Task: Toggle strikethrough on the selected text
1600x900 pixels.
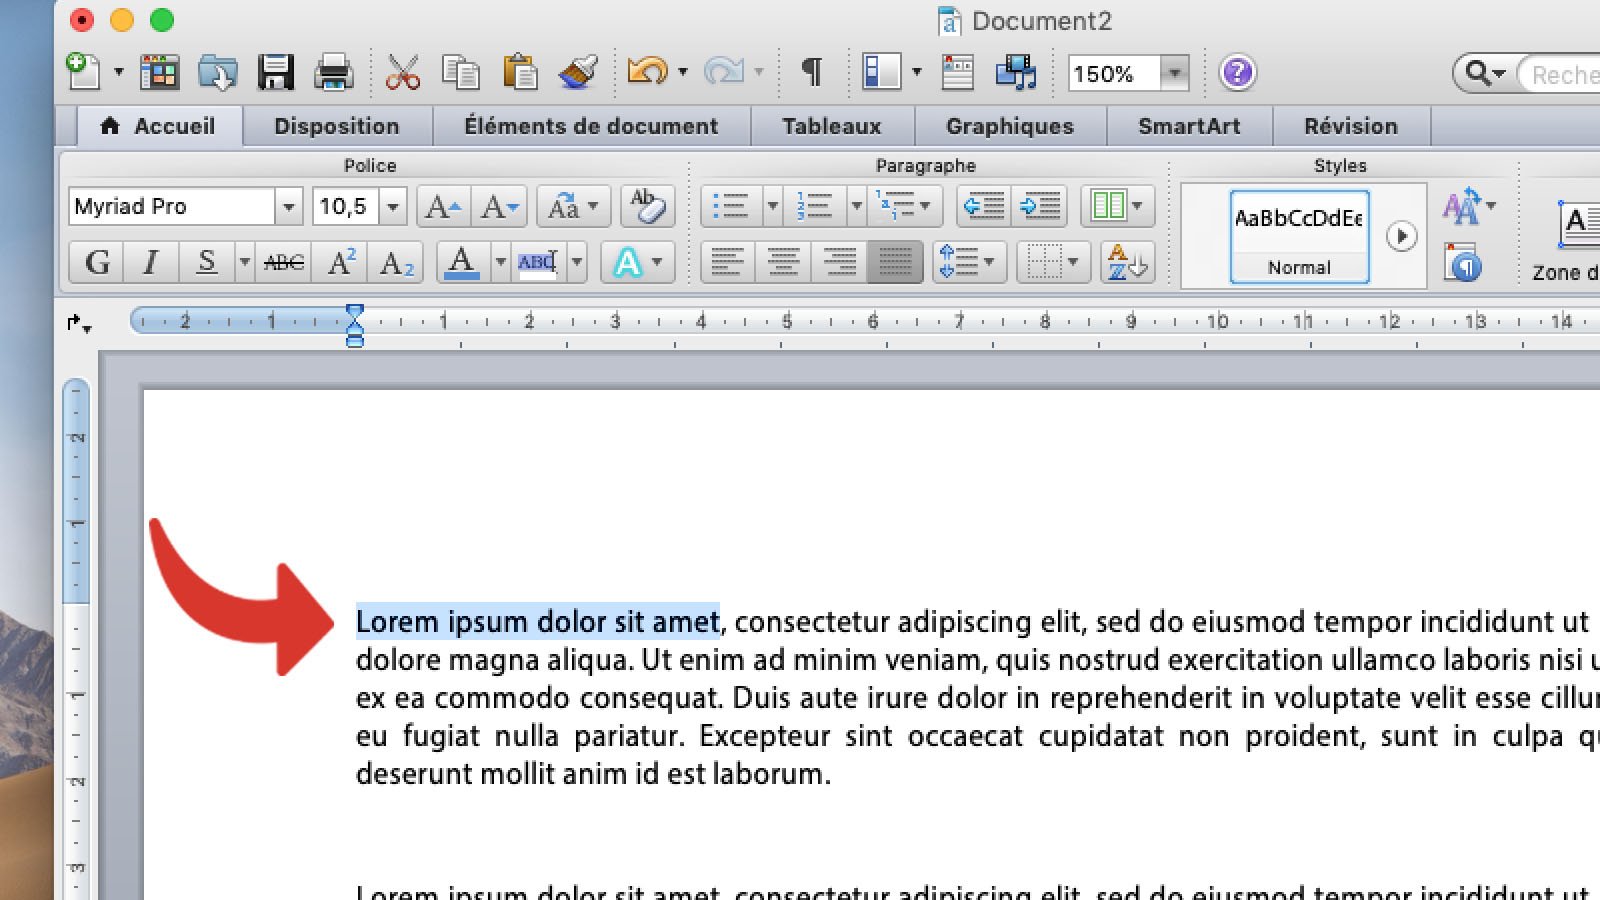Action: pyautogui.click(x=283, y=262)
